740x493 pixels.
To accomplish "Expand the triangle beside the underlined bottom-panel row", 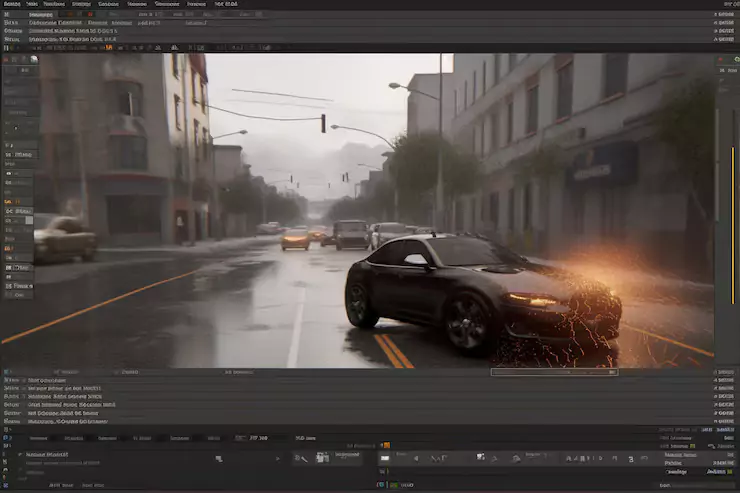I will (20, 455).
